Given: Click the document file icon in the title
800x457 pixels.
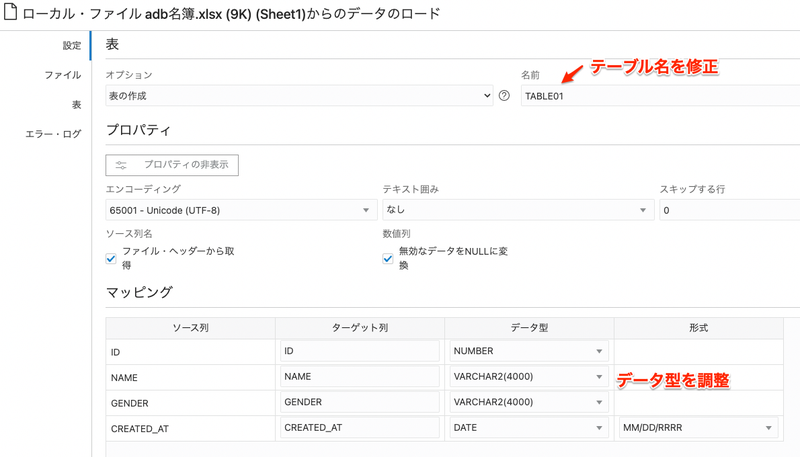Looking at the screenshot, I should click(11, 14).
